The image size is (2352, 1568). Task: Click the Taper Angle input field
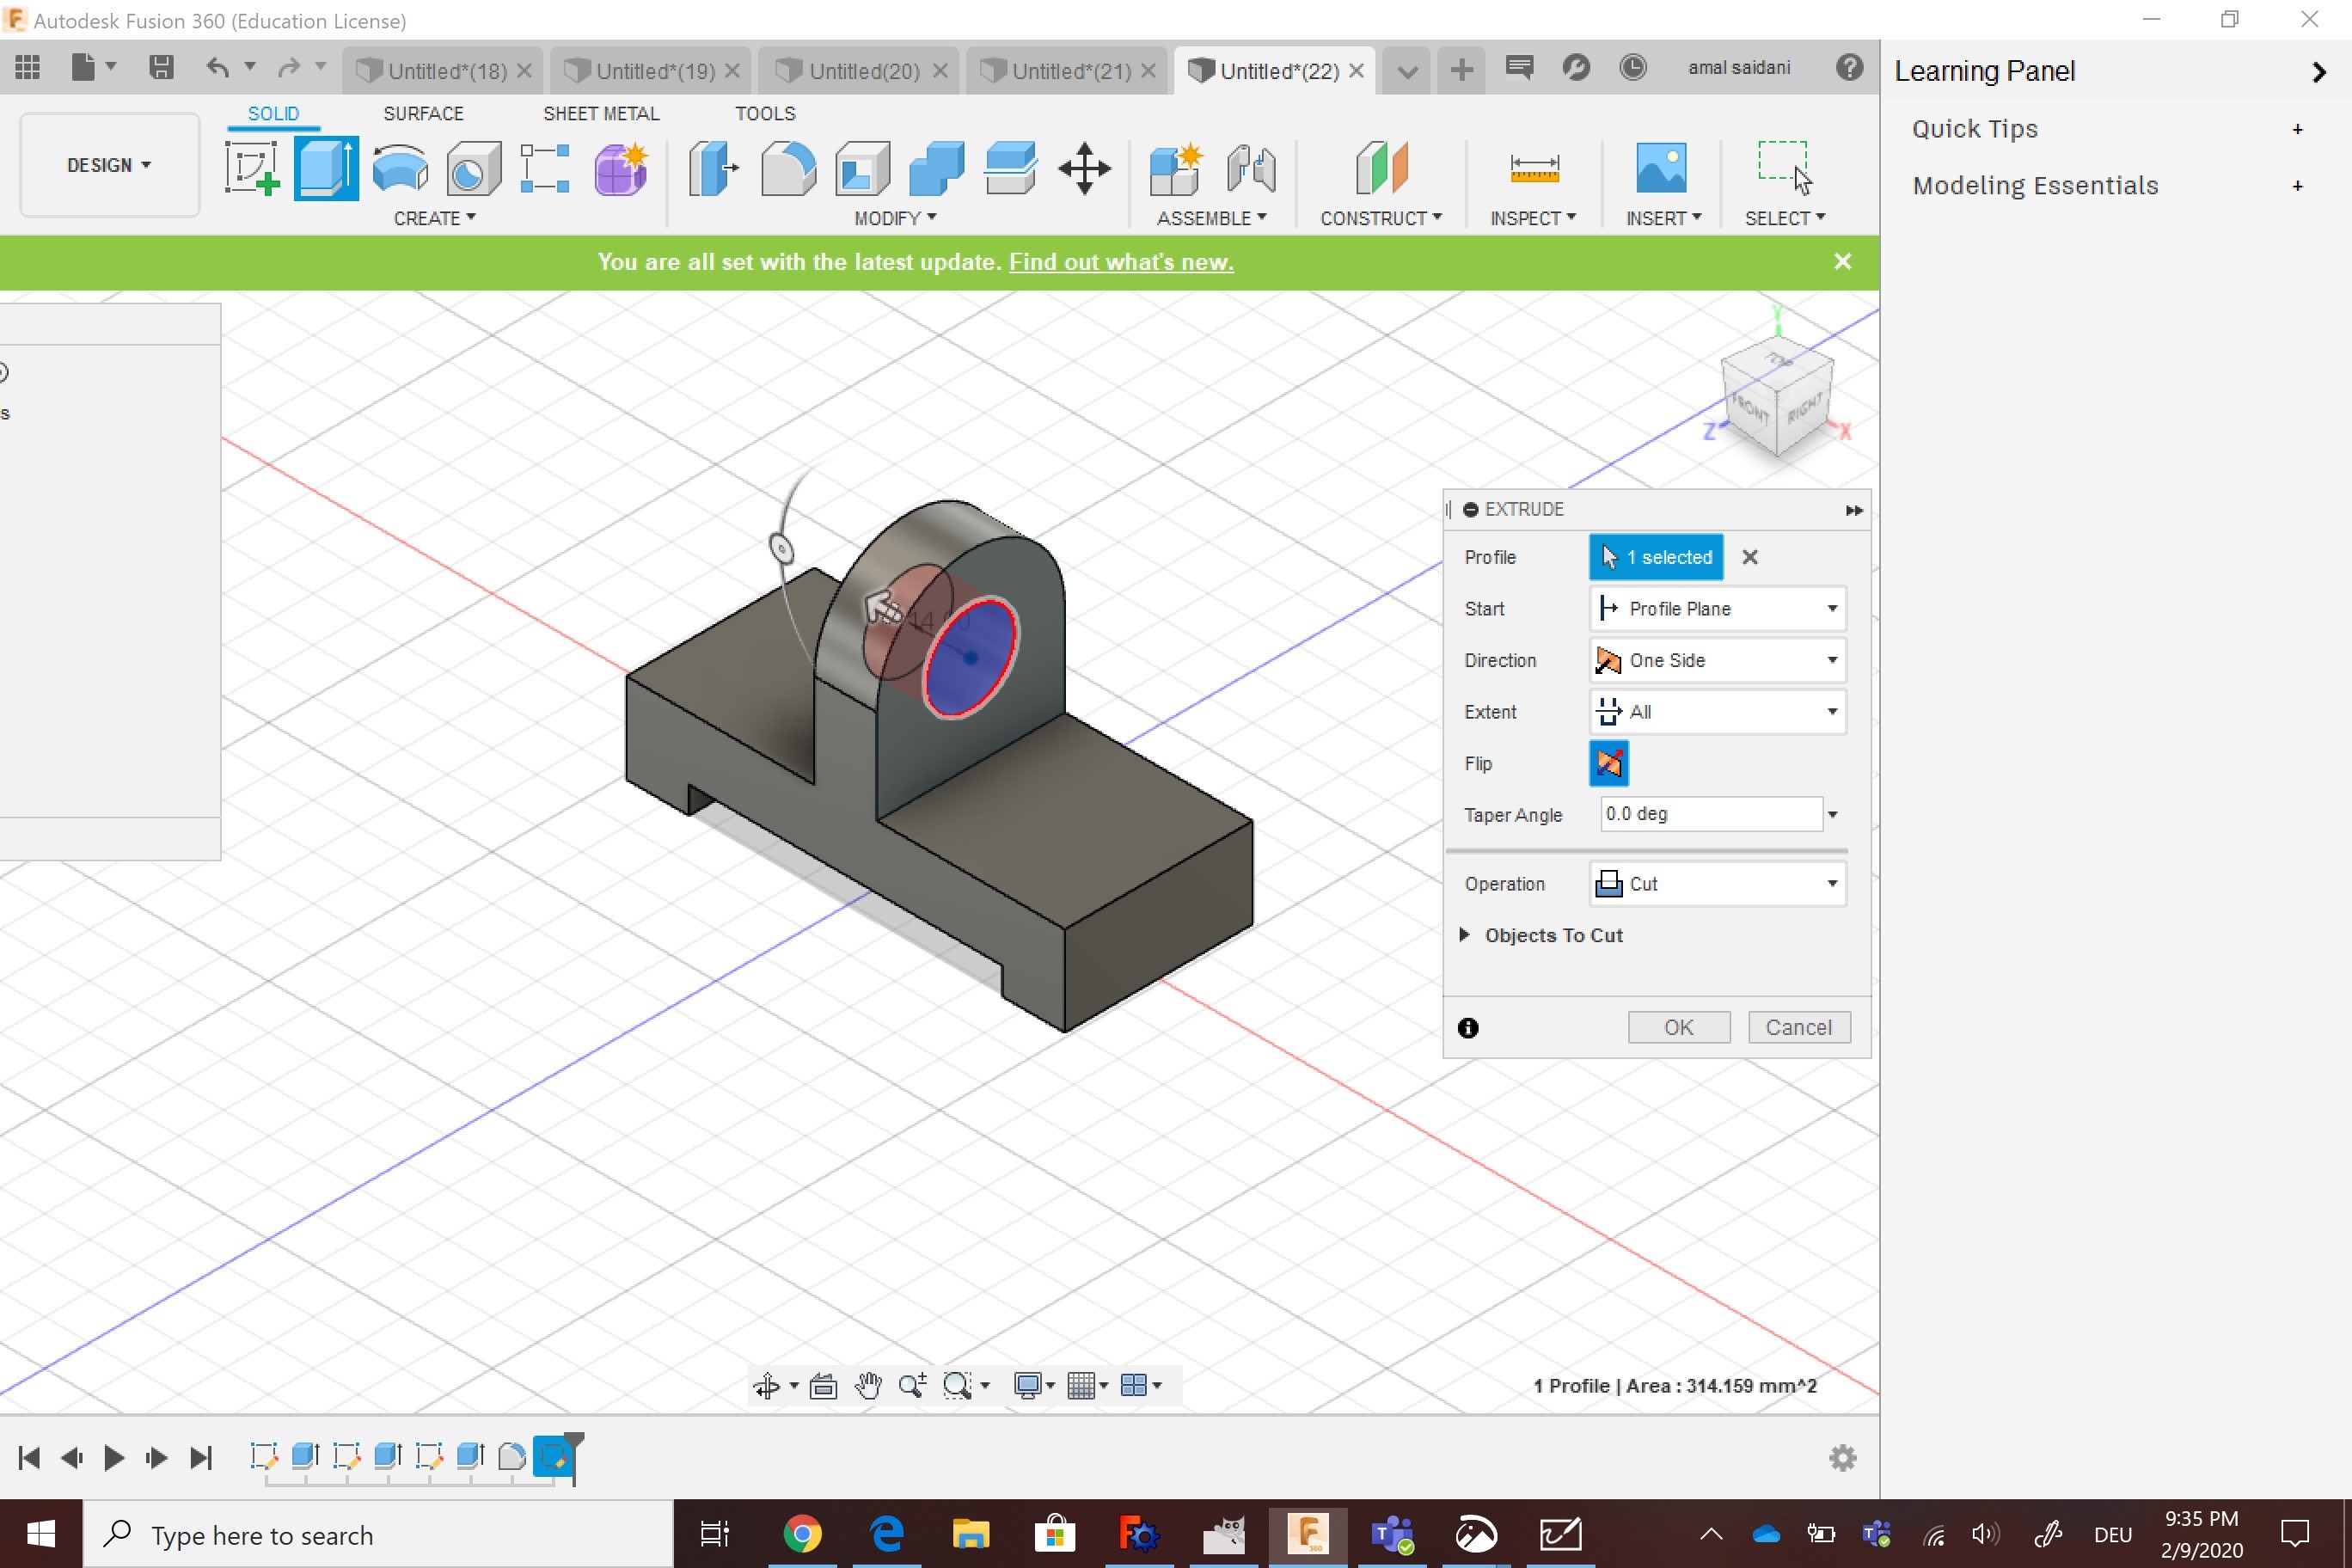(x=1709, y=814)
